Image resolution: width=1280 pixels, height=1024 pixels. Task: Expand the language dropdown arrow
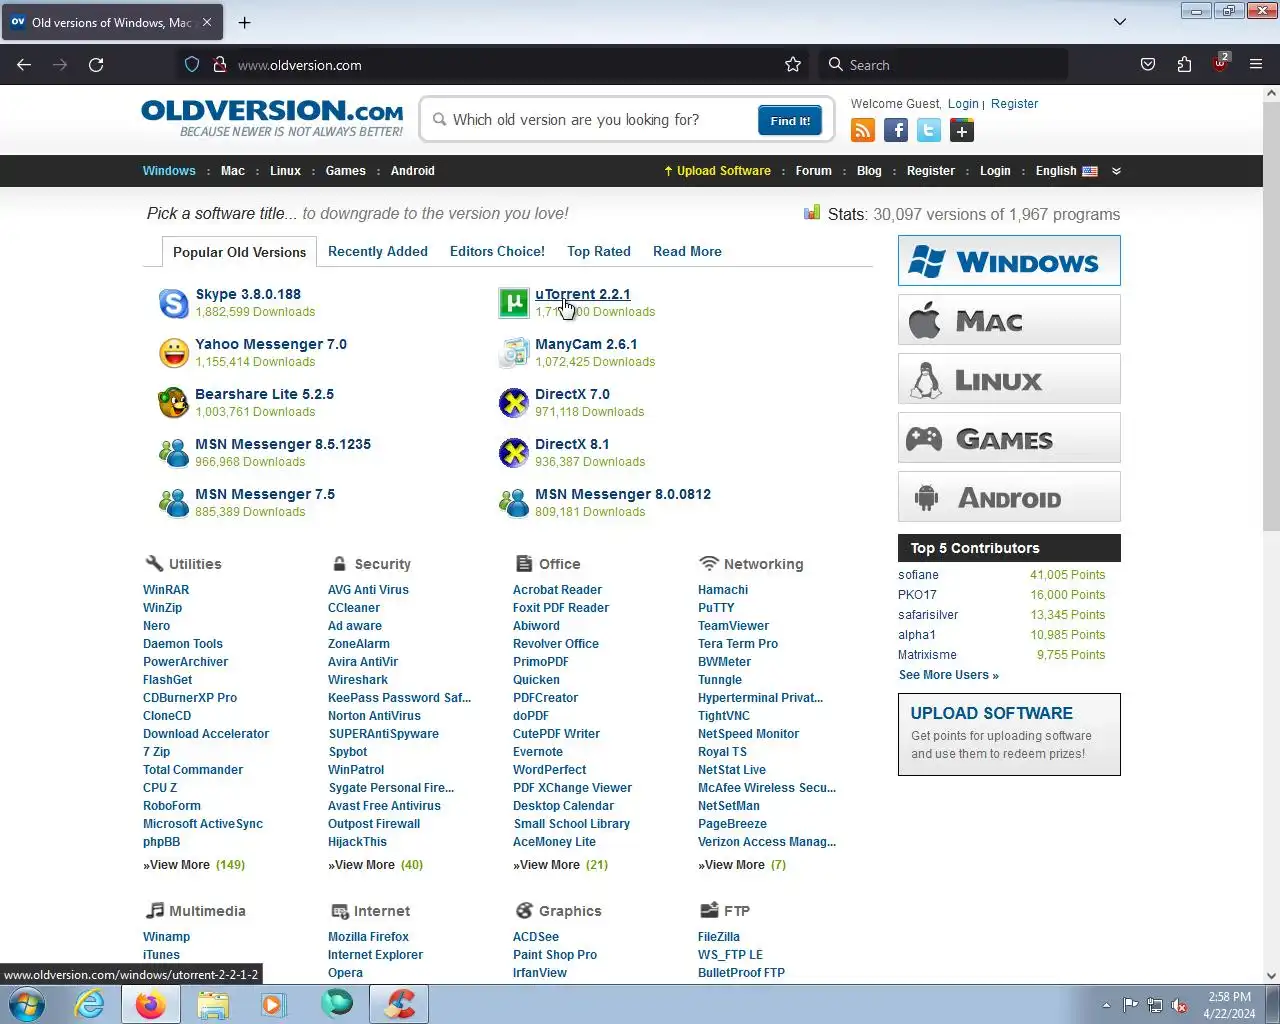coord(1116,171)
